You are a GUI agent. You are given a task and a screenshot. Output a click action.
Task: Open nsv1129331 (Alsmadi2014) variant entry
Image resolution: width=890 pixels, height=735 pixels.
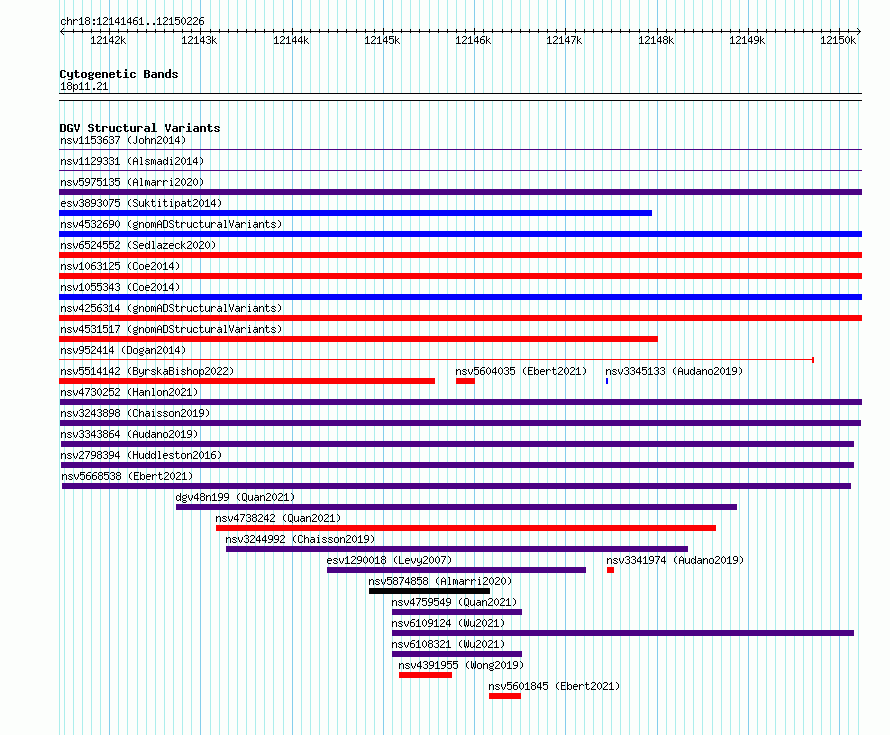tap(132, 161)
